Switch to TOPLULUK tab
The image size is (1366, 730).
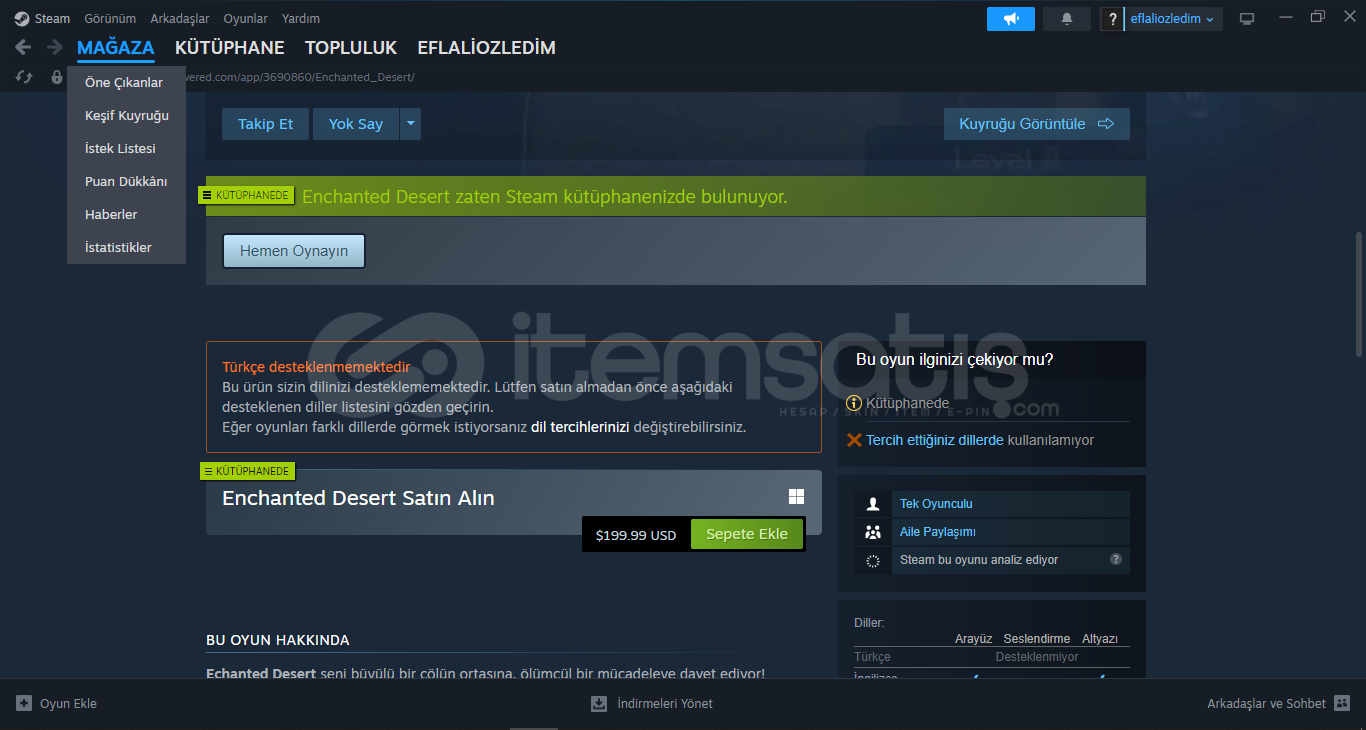coord(351,48)
